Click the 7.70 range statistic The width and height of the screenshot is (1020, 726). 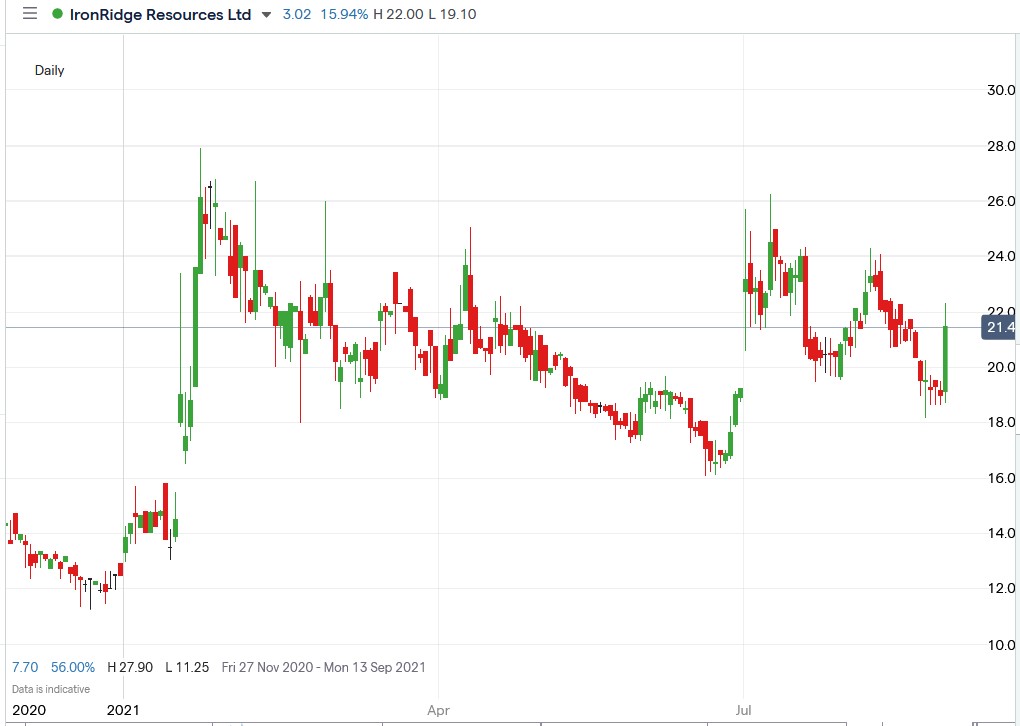pos(23,667)
